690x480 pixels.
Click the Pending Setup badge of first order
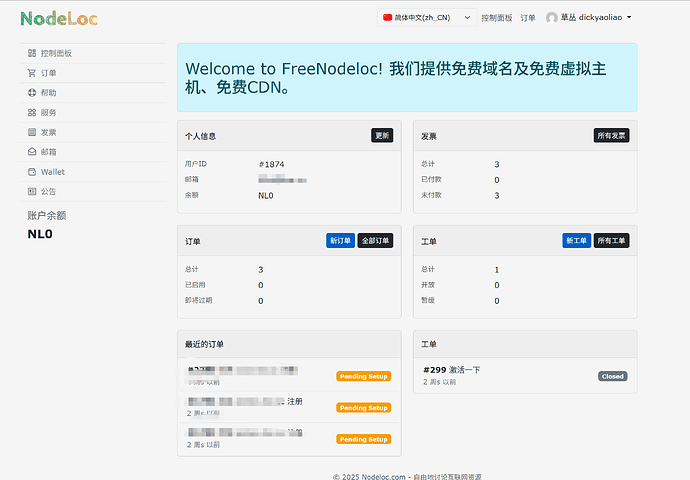click(363, 376)
